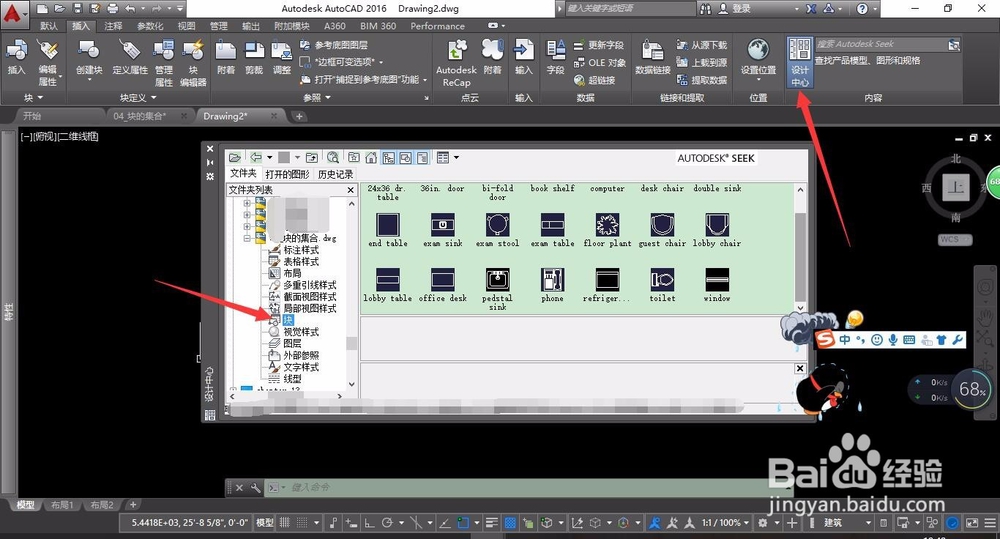
Task: Switch to the View (视图) ribbon tab
Action: (x=186, y=26)
